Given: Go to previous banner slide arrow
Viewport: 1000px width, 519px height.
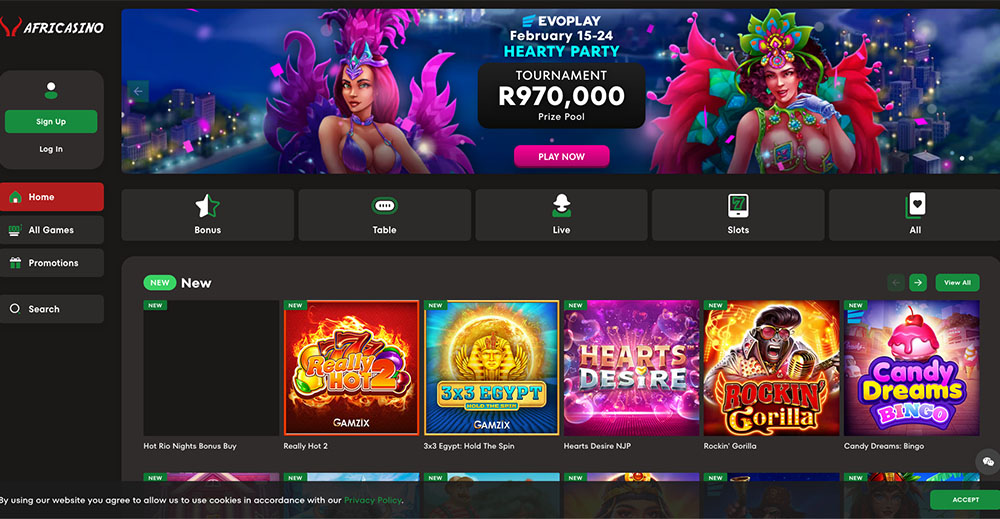Looking at the screenshot, I should 138,91.
